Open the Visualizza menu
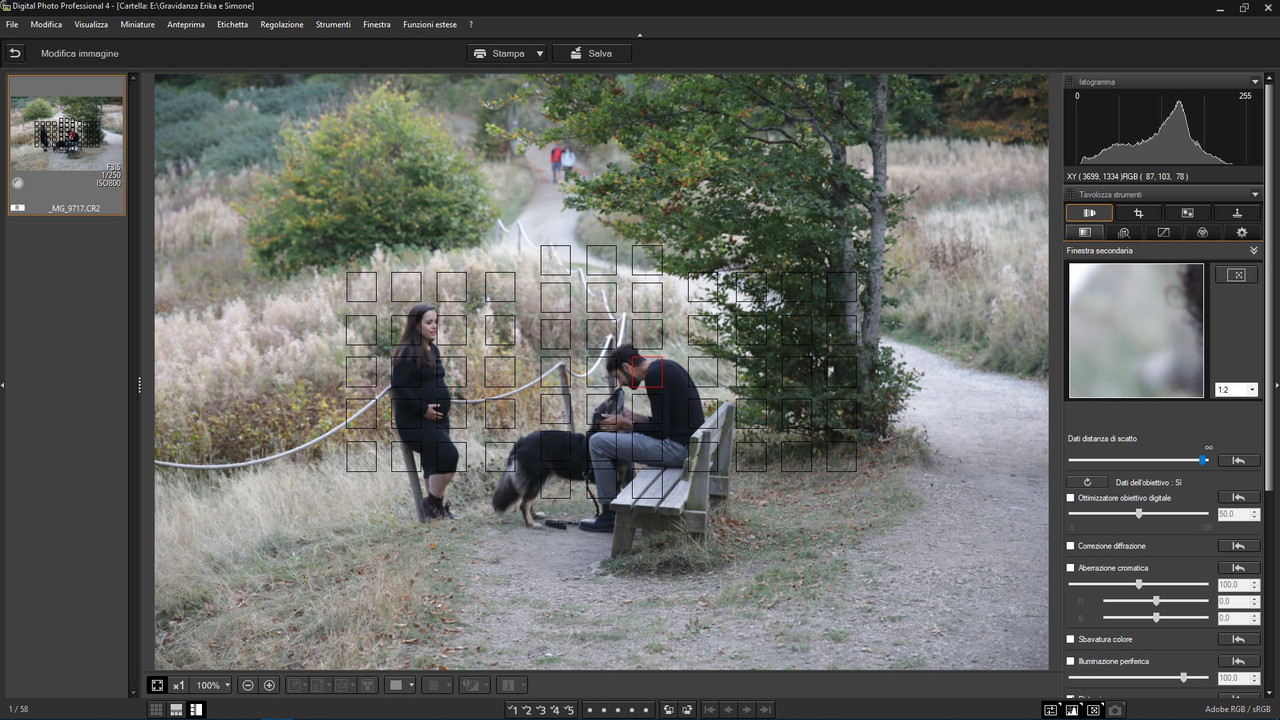Image resolution: width=1280 pixels, height=720 pixels. pyautogui.click(x=91, y=24)
